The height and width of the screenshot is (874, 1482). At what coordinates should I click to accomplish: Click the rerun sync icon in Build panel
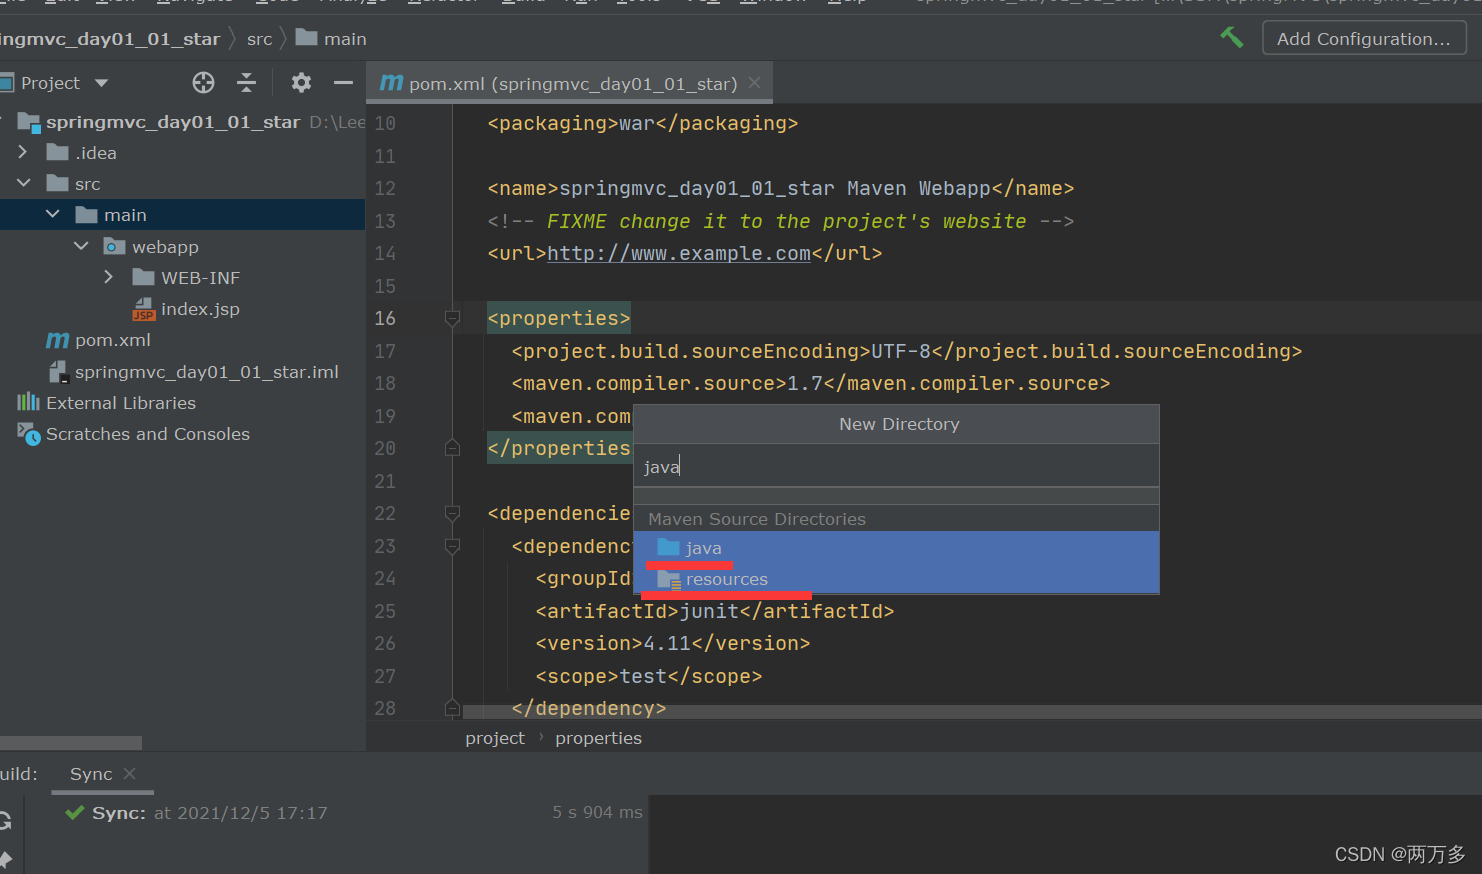tap(5, 821)
